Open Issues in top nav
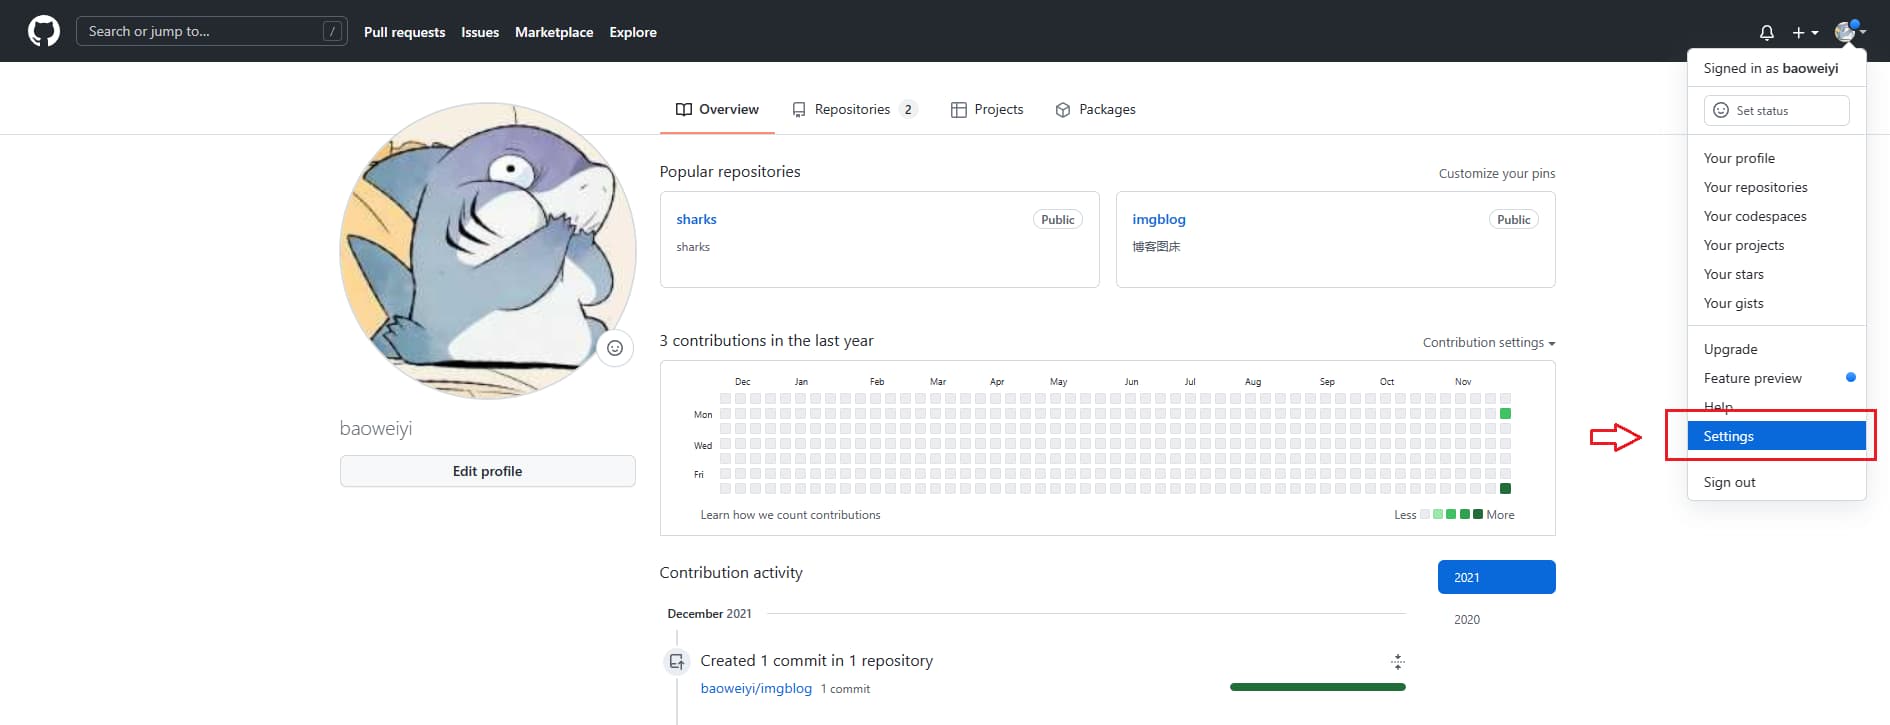This screenshot has width=1890, height=725. pyautogui.click(x=480, y=32)
